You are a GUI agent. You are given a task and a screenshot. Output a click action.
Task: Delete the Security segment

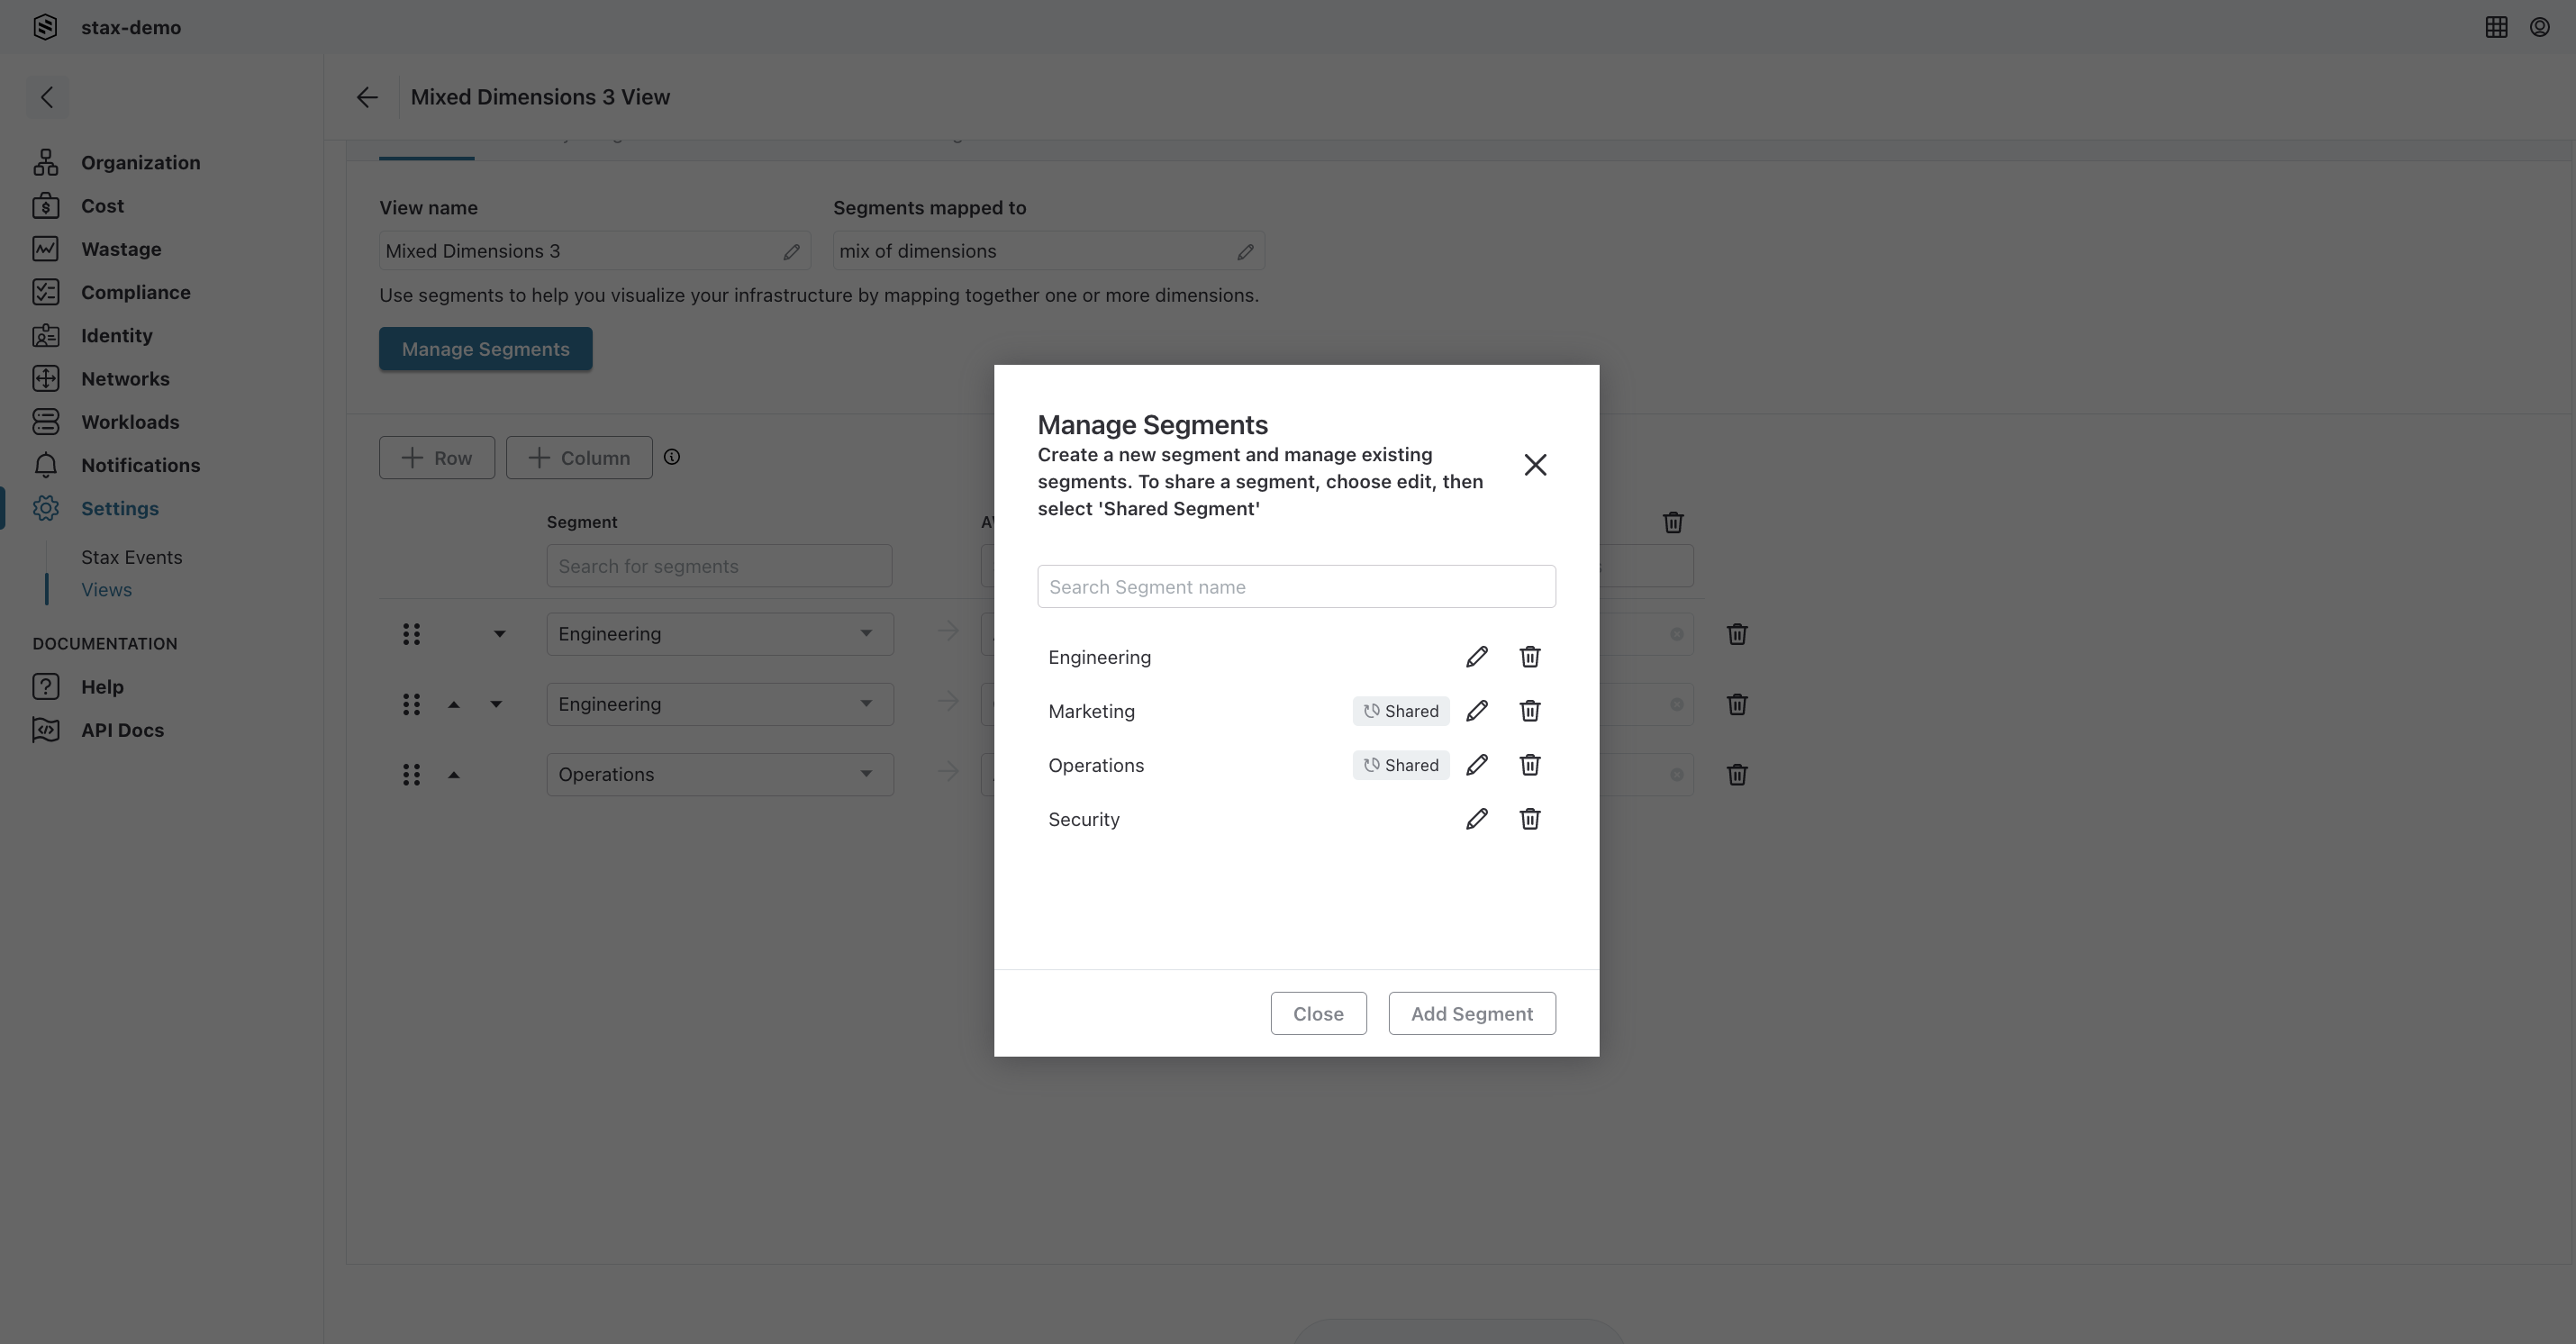(x=1530, y=819)
